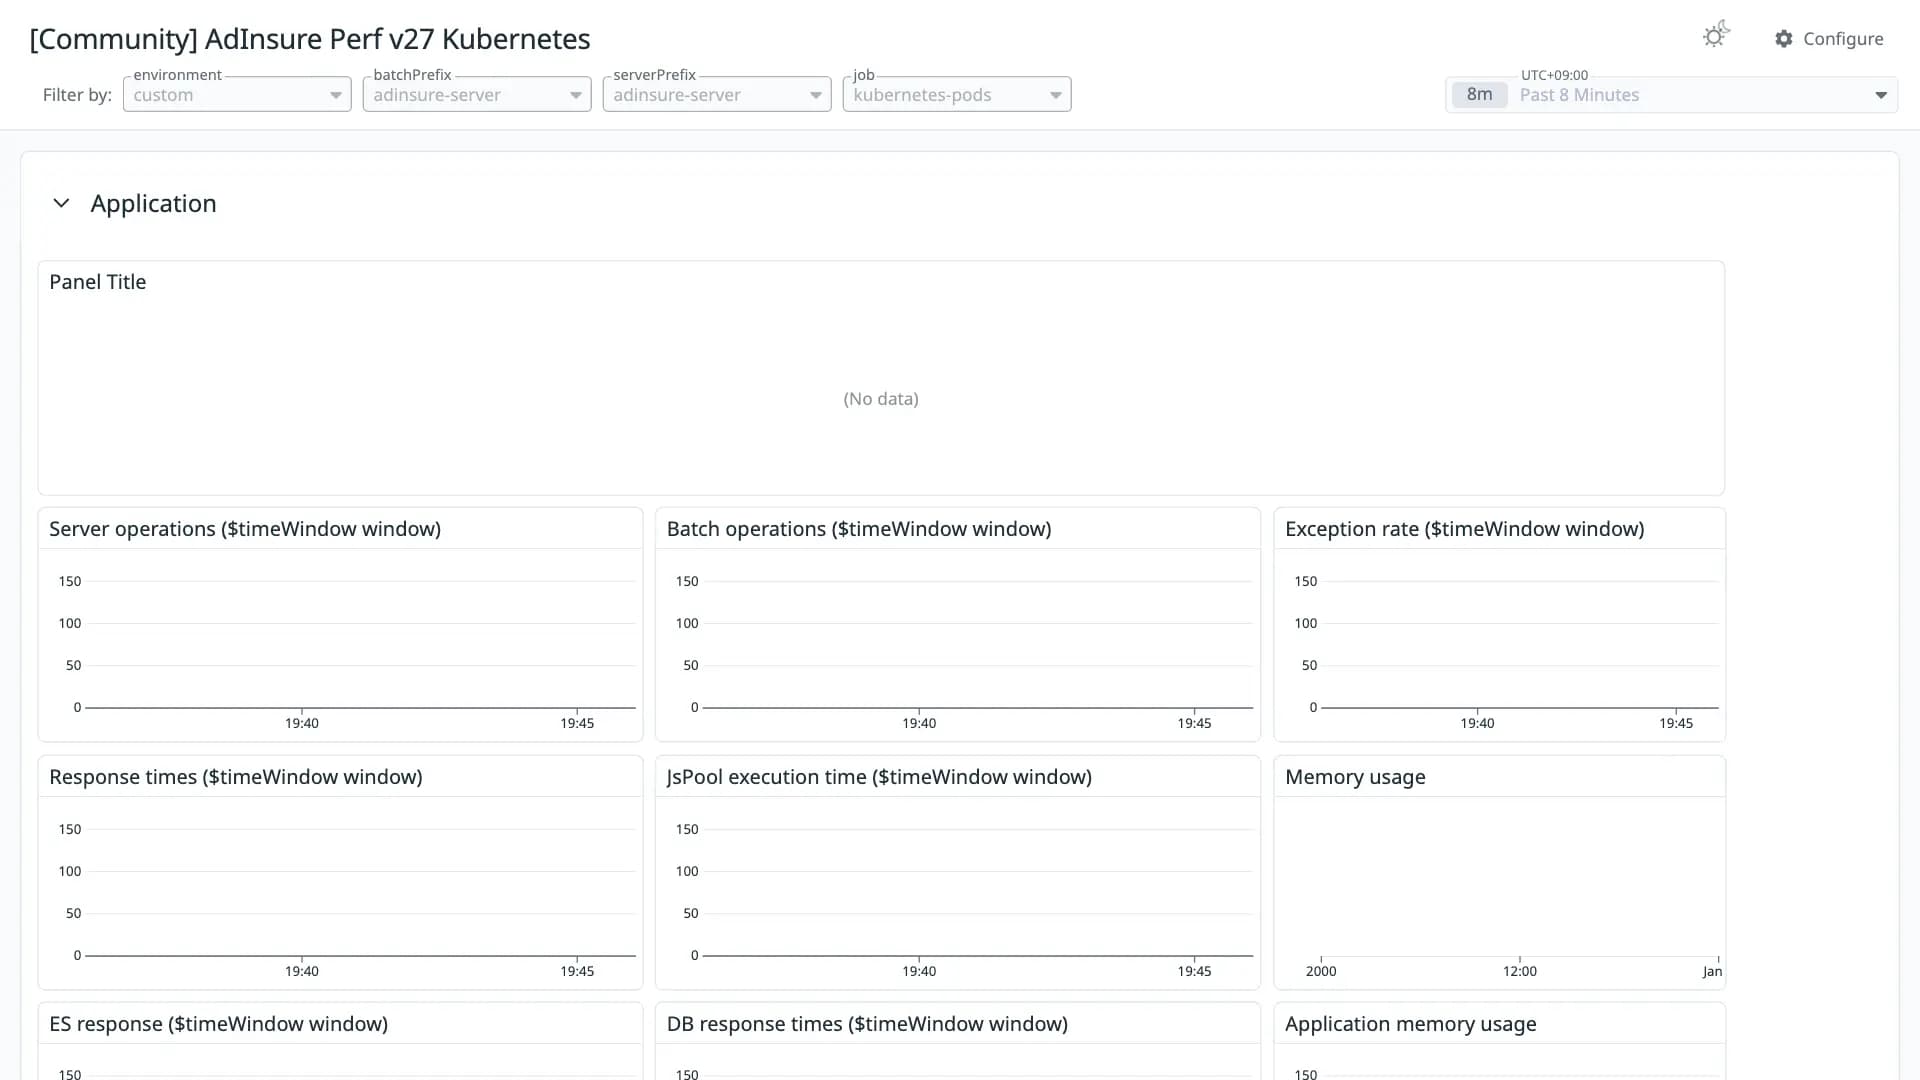Click the Server operations panel title
The height and width of the screenshot is (1080, 1920).
click(245, 529)
